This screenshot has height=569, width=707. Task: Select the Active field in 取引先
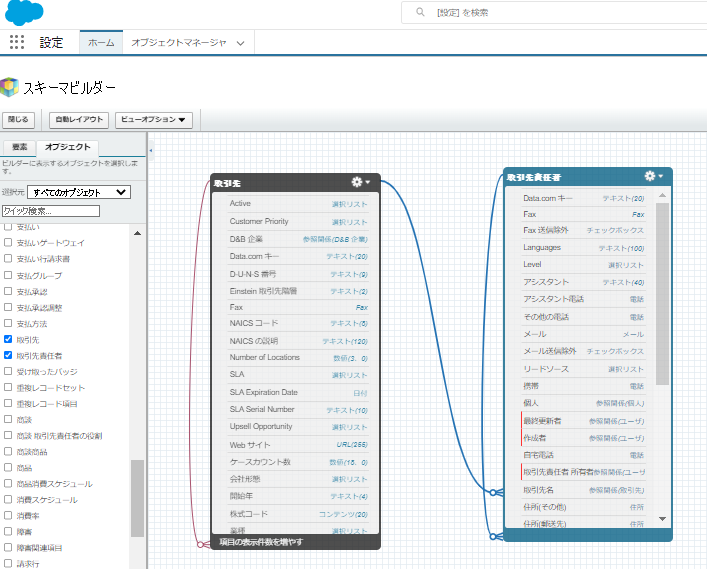298,204
